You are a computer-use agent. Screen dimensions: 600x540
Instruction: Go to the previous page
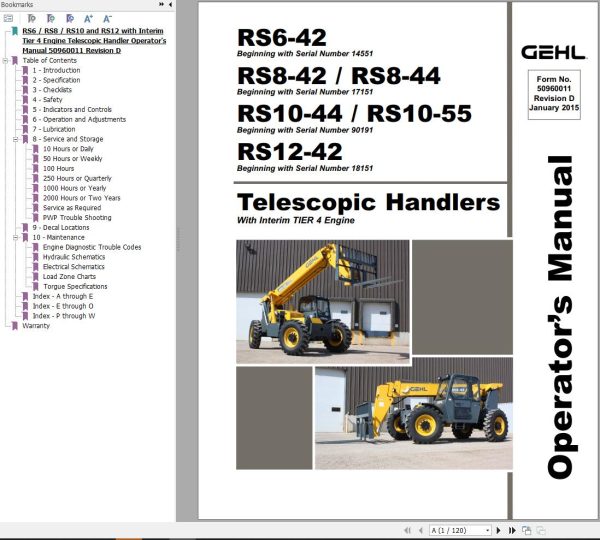(x=421, y=530)
